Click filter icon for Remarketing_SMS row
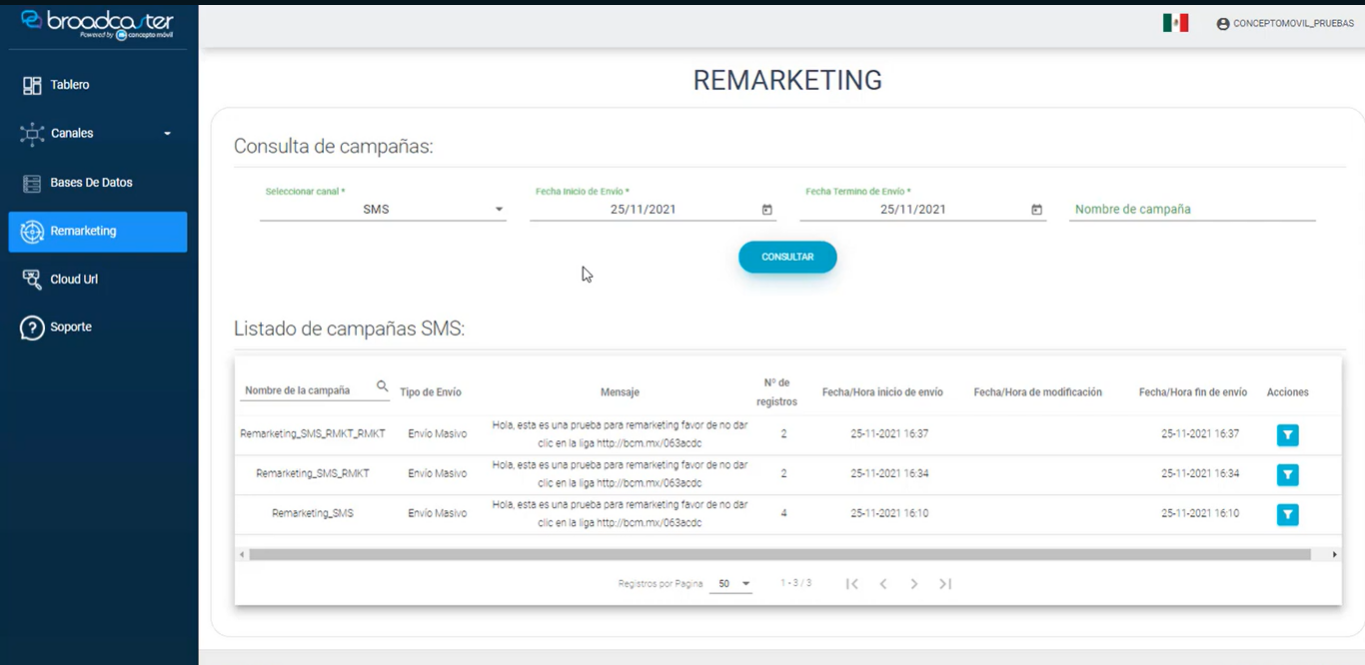Screen dimensions: 1365x665 tap(1288, 514)
